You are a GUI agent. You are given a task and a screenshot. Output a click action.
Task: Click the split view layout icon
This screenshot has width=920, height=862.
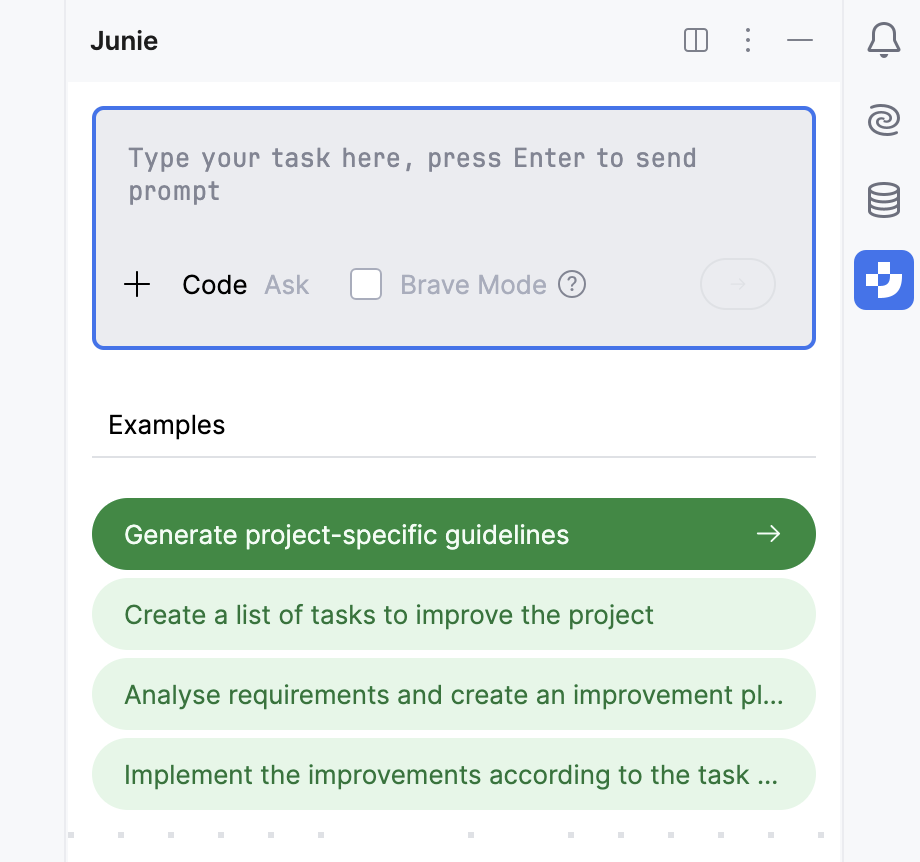tap(696, 40)
